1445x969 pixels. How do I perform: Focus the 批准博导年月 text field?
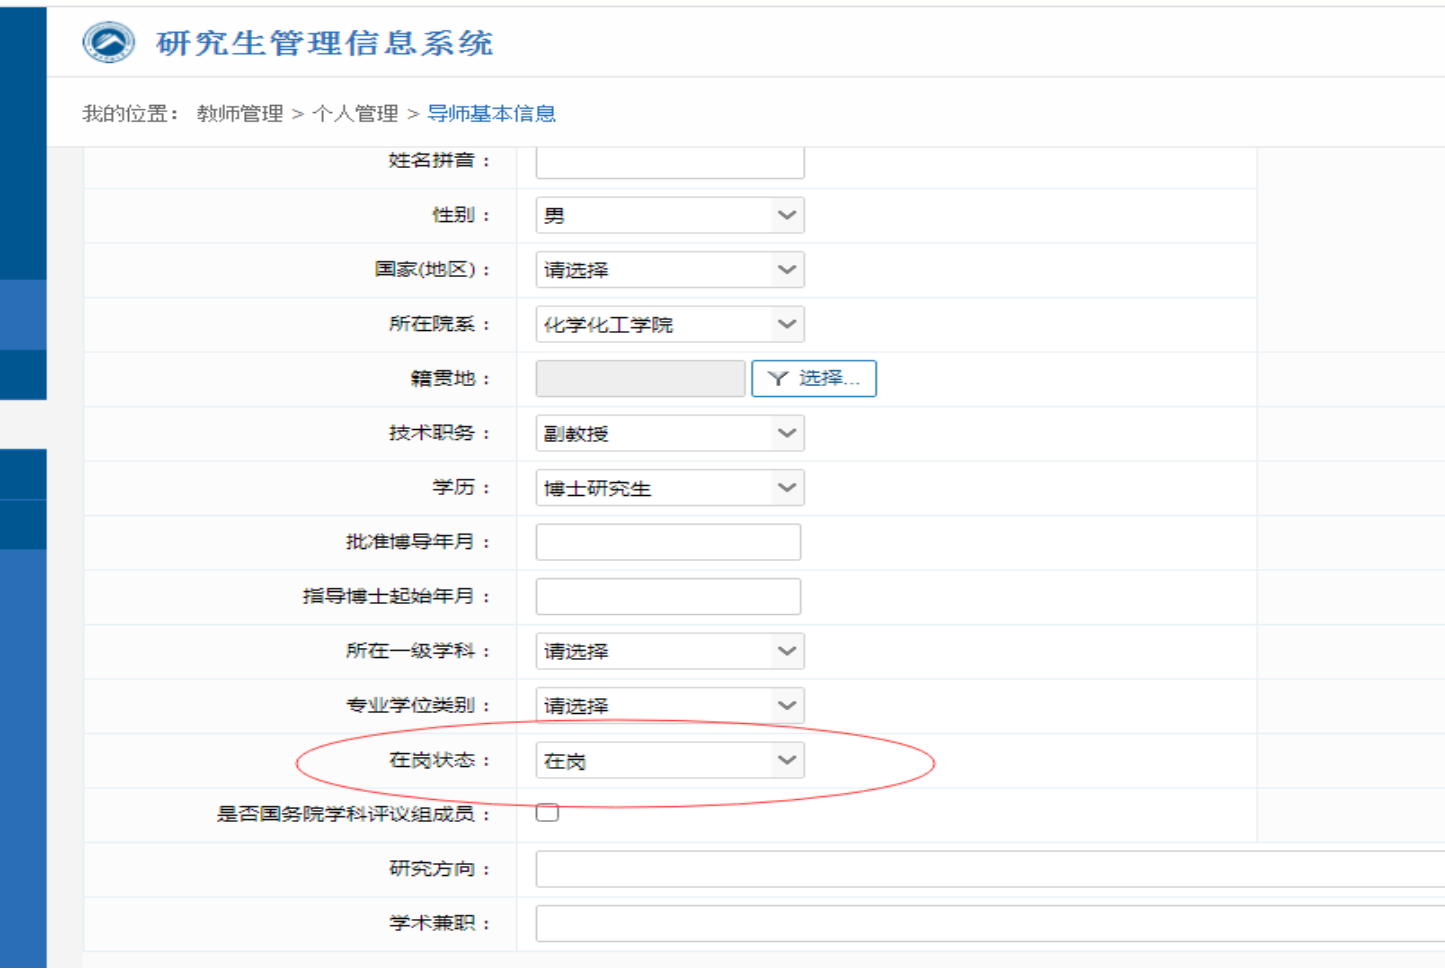pyautogui.click(x=668, y=543)
